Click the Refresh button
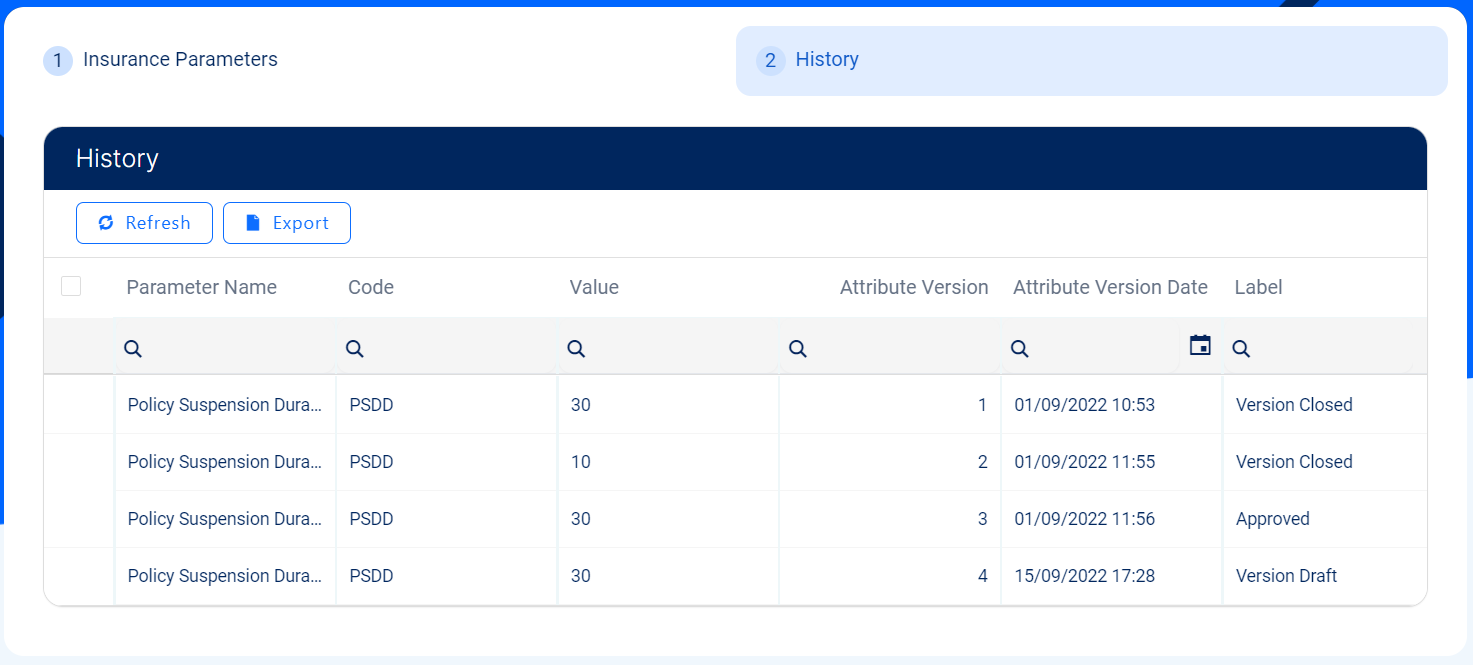 [x=144, y=223]
